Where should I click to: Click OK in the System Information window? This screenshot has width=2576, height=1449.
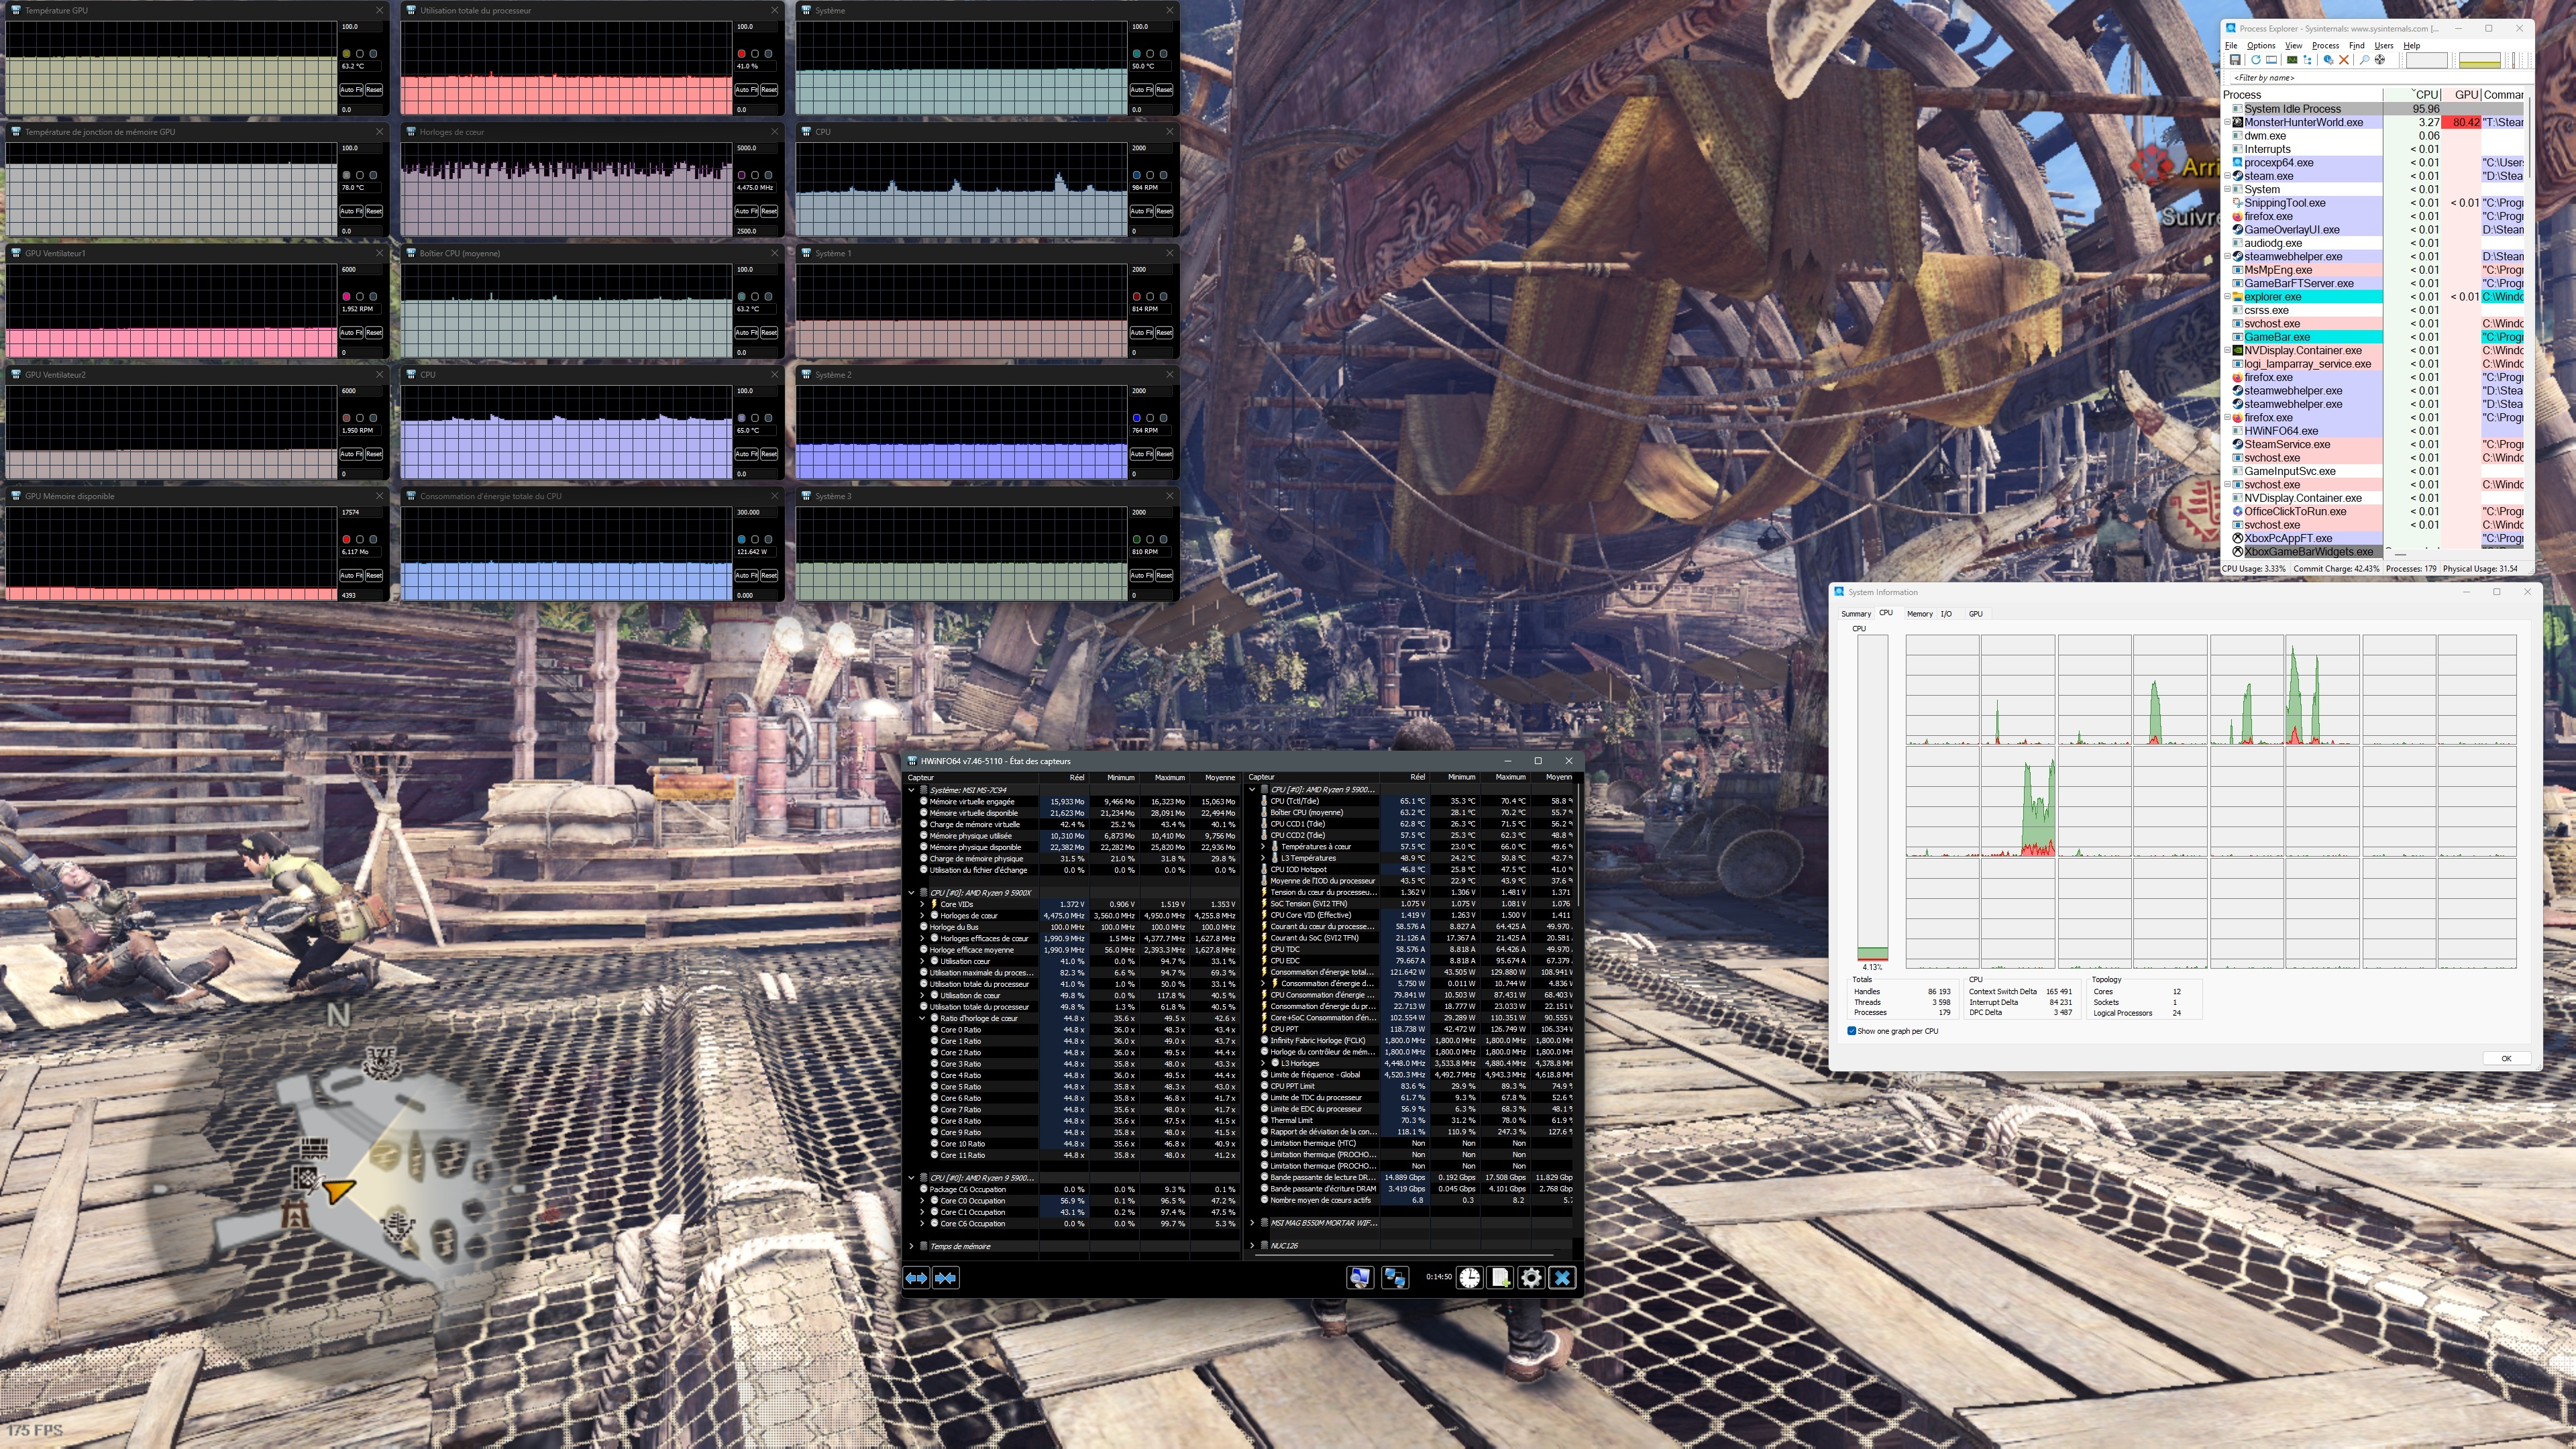[x=2506, y=1058]
